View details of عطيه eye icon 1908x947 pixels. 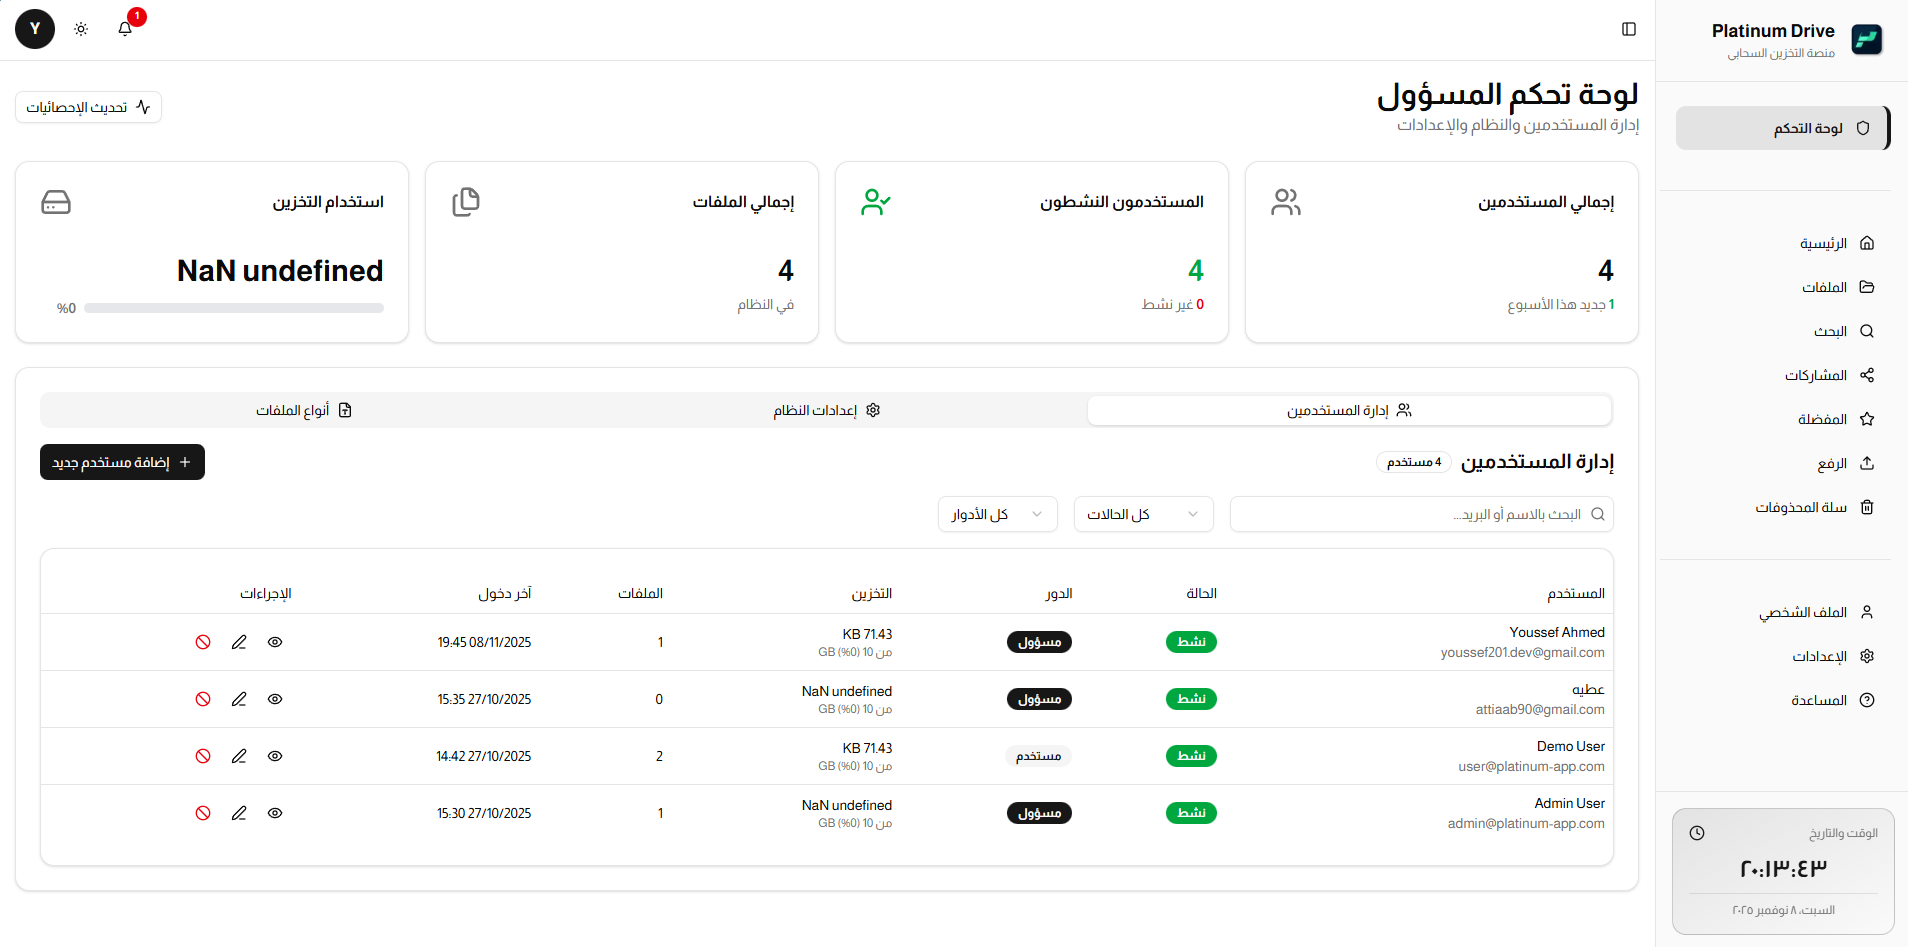275,699
